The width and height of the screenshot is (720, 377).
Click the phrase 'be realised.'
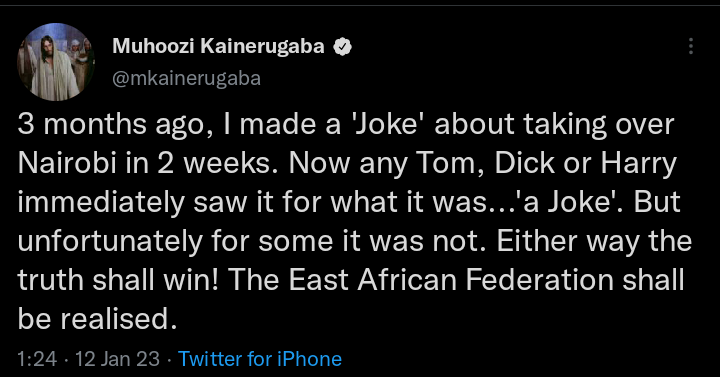pos(97,319)
